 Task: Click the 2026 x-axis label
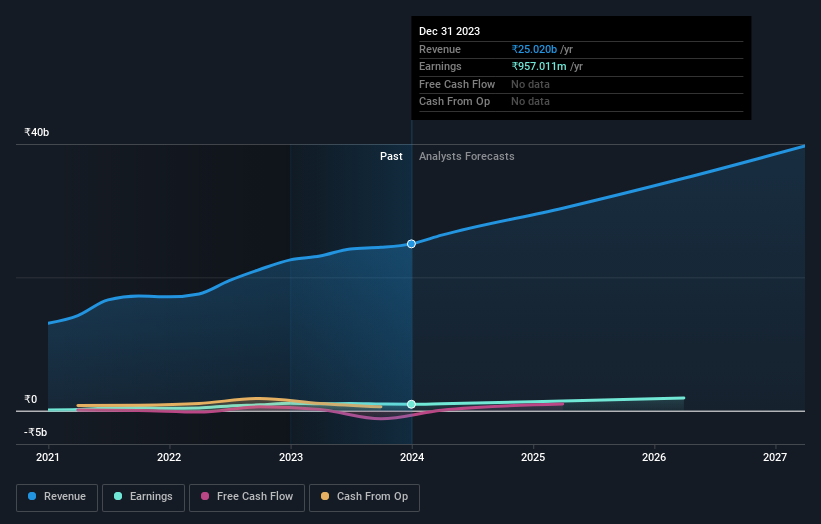654,458
